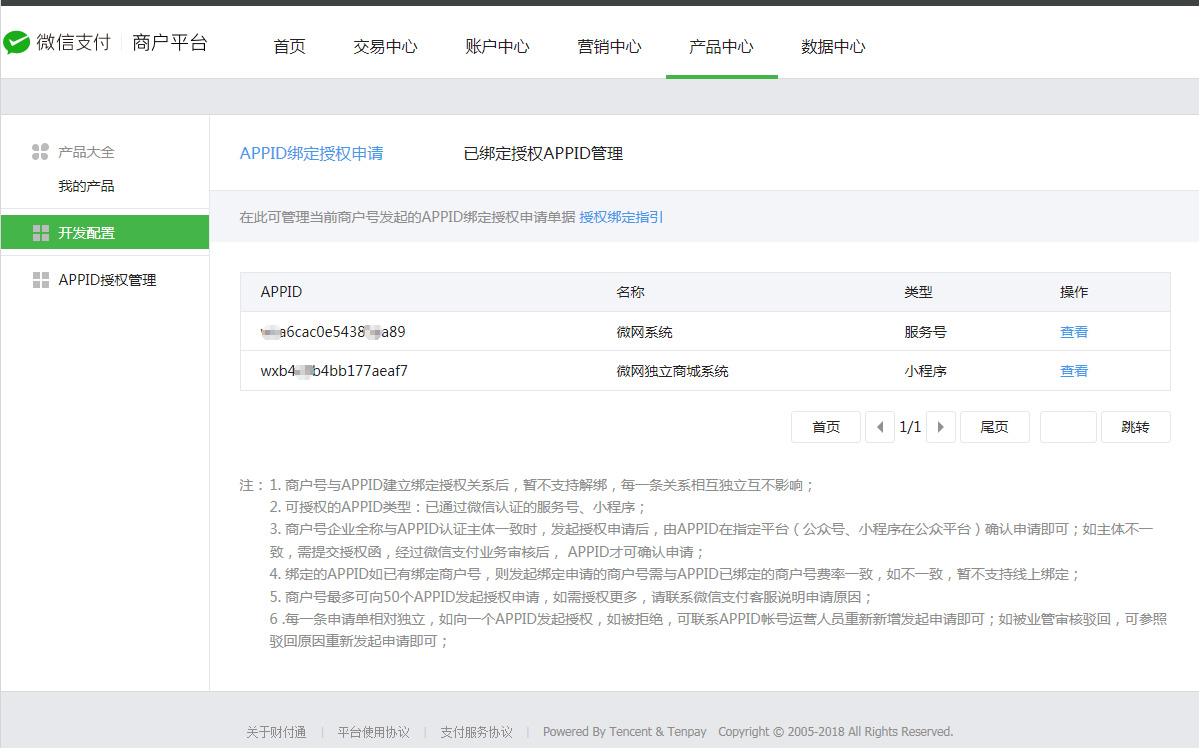Click the APPID授权管理 grid icon
This screenshot has height=748, width=1199.
(x=41, y=280)
